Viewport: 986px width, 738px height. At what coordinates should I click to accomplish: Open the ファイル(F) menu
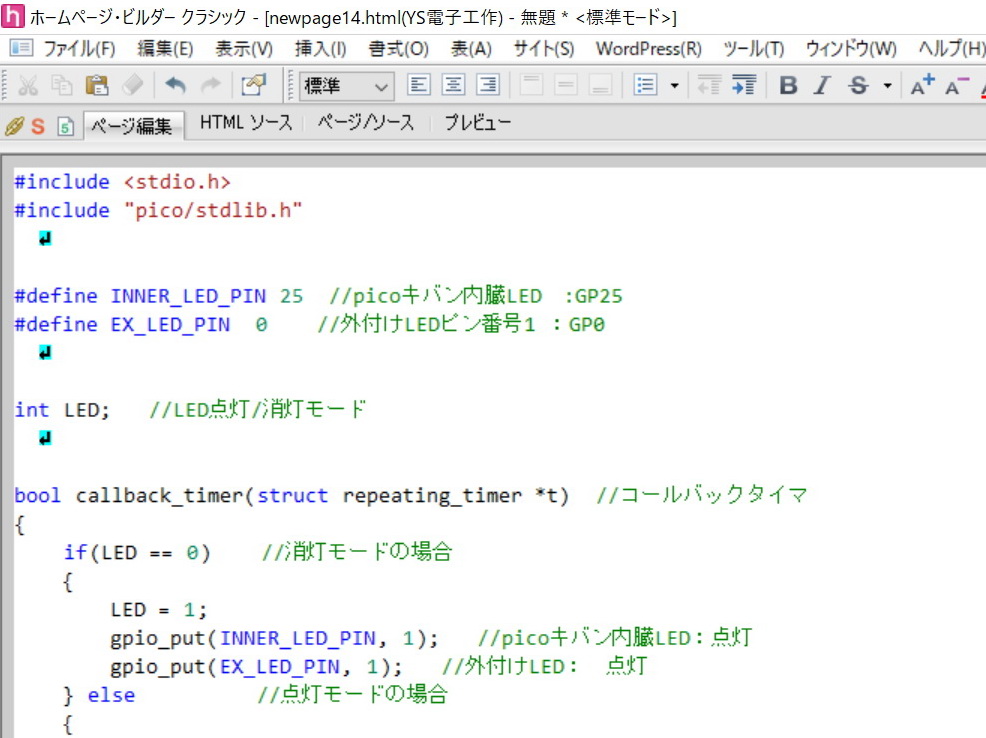coord(78,49)
